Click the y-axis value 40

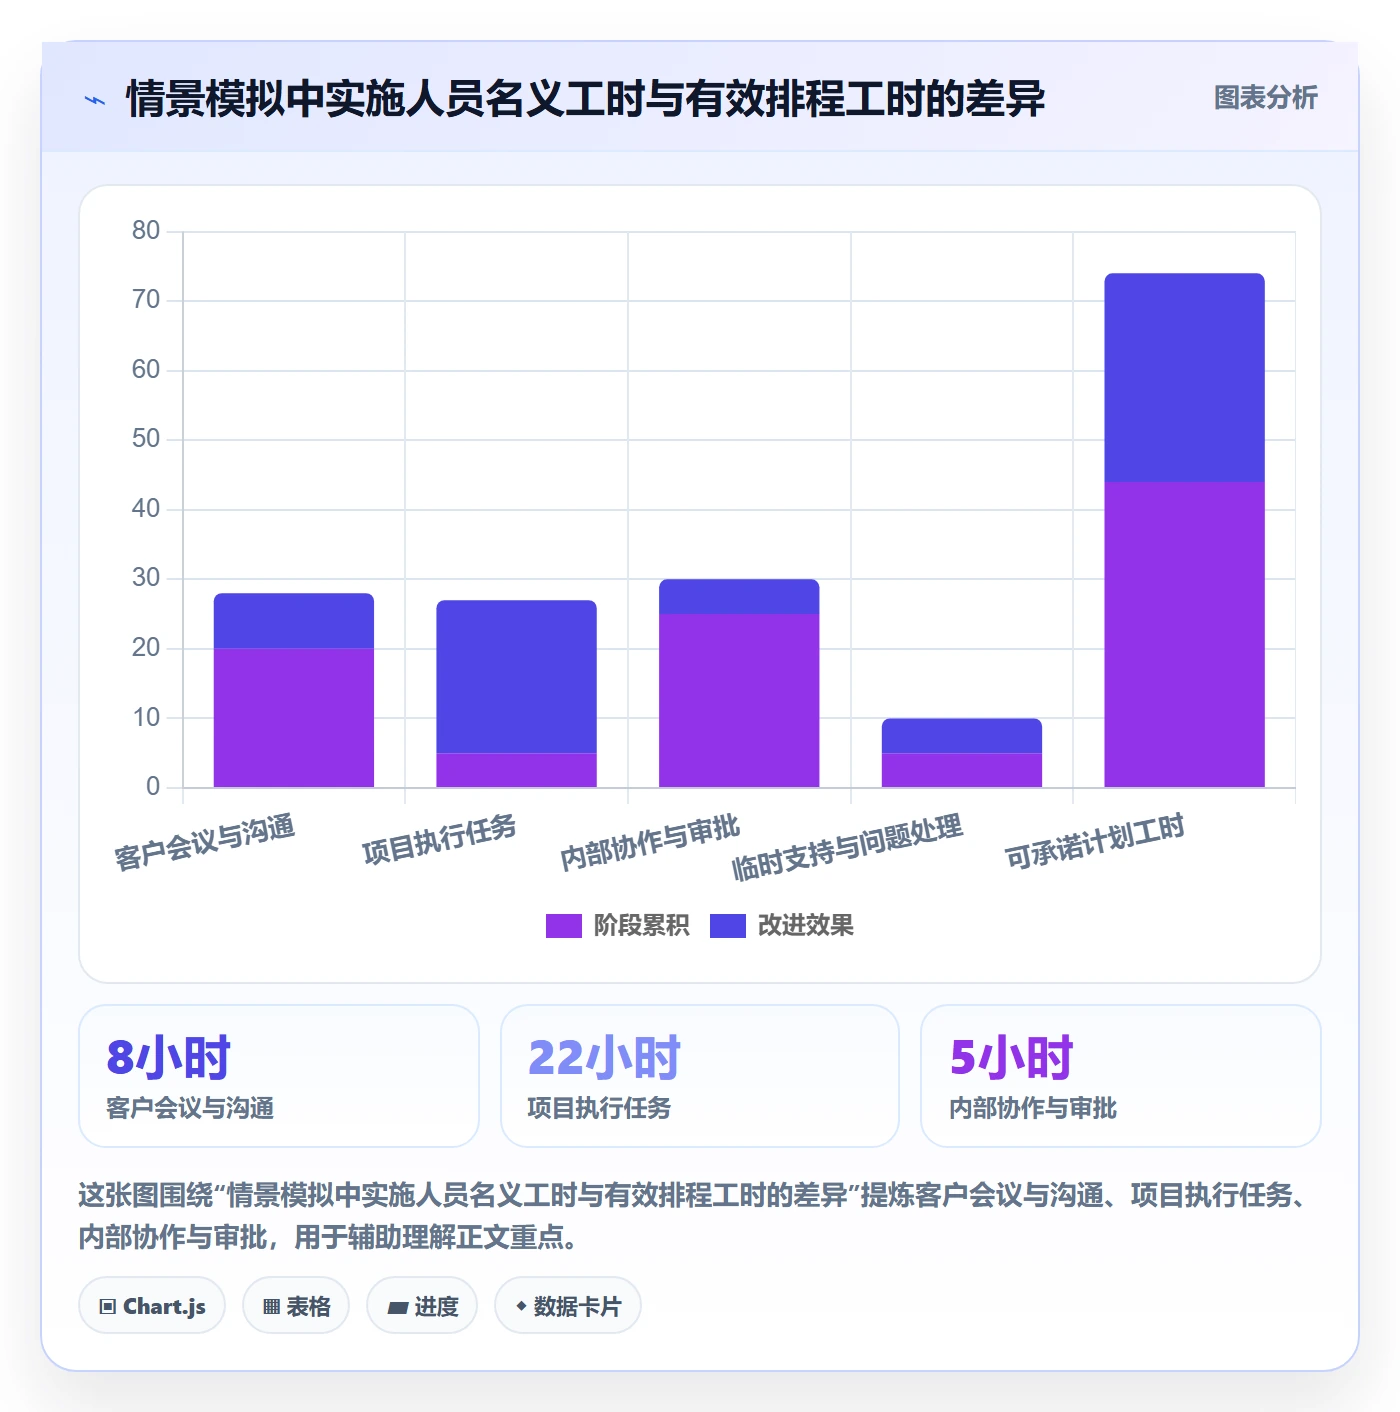click(146, 509)
